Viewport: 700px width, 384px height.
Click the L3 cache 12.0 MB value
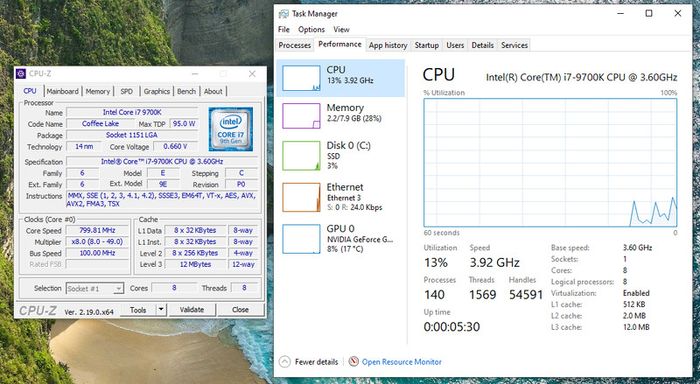[636, 327]
